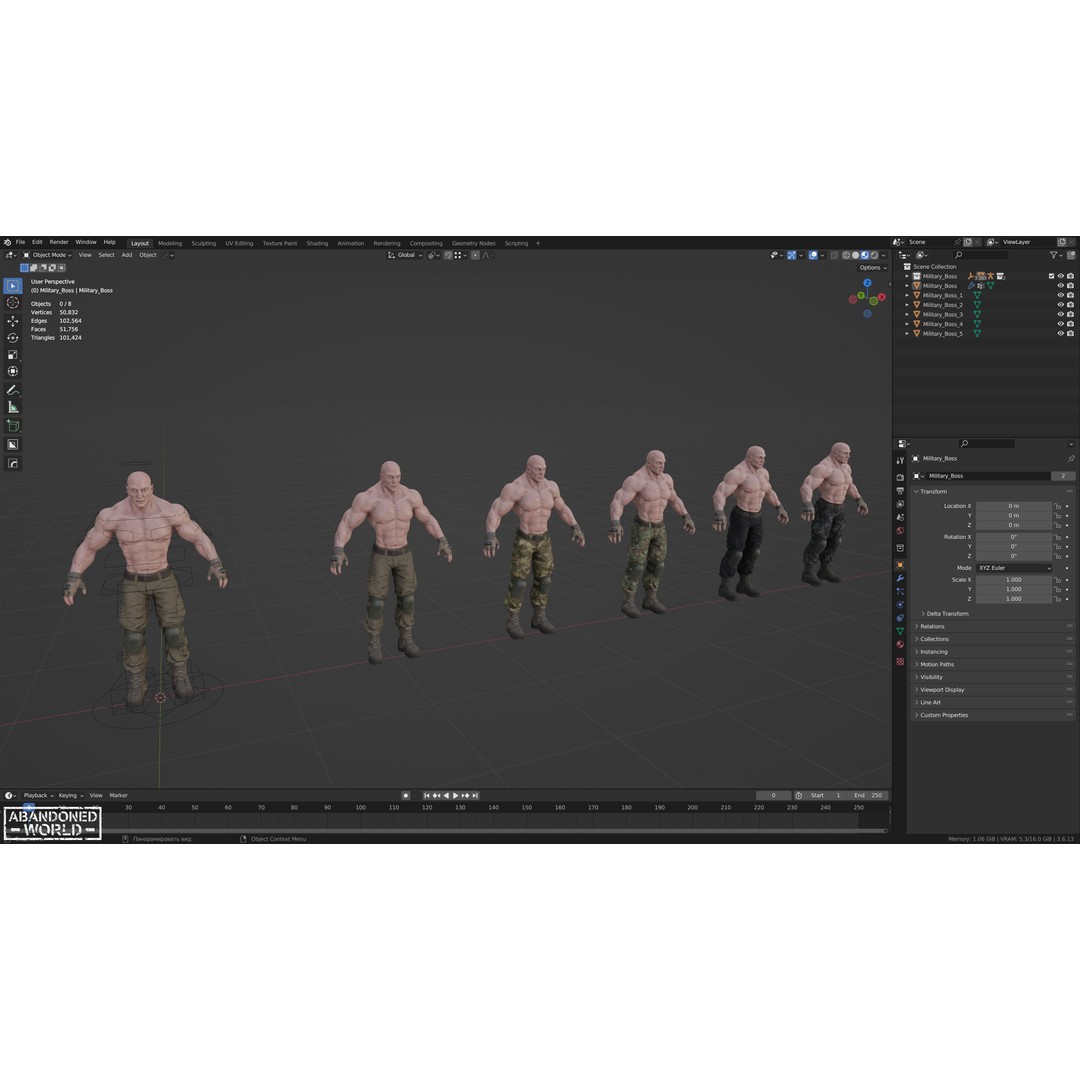Click the End frame 250 field
1080x1080 pixels.
[x=869, y=796]
